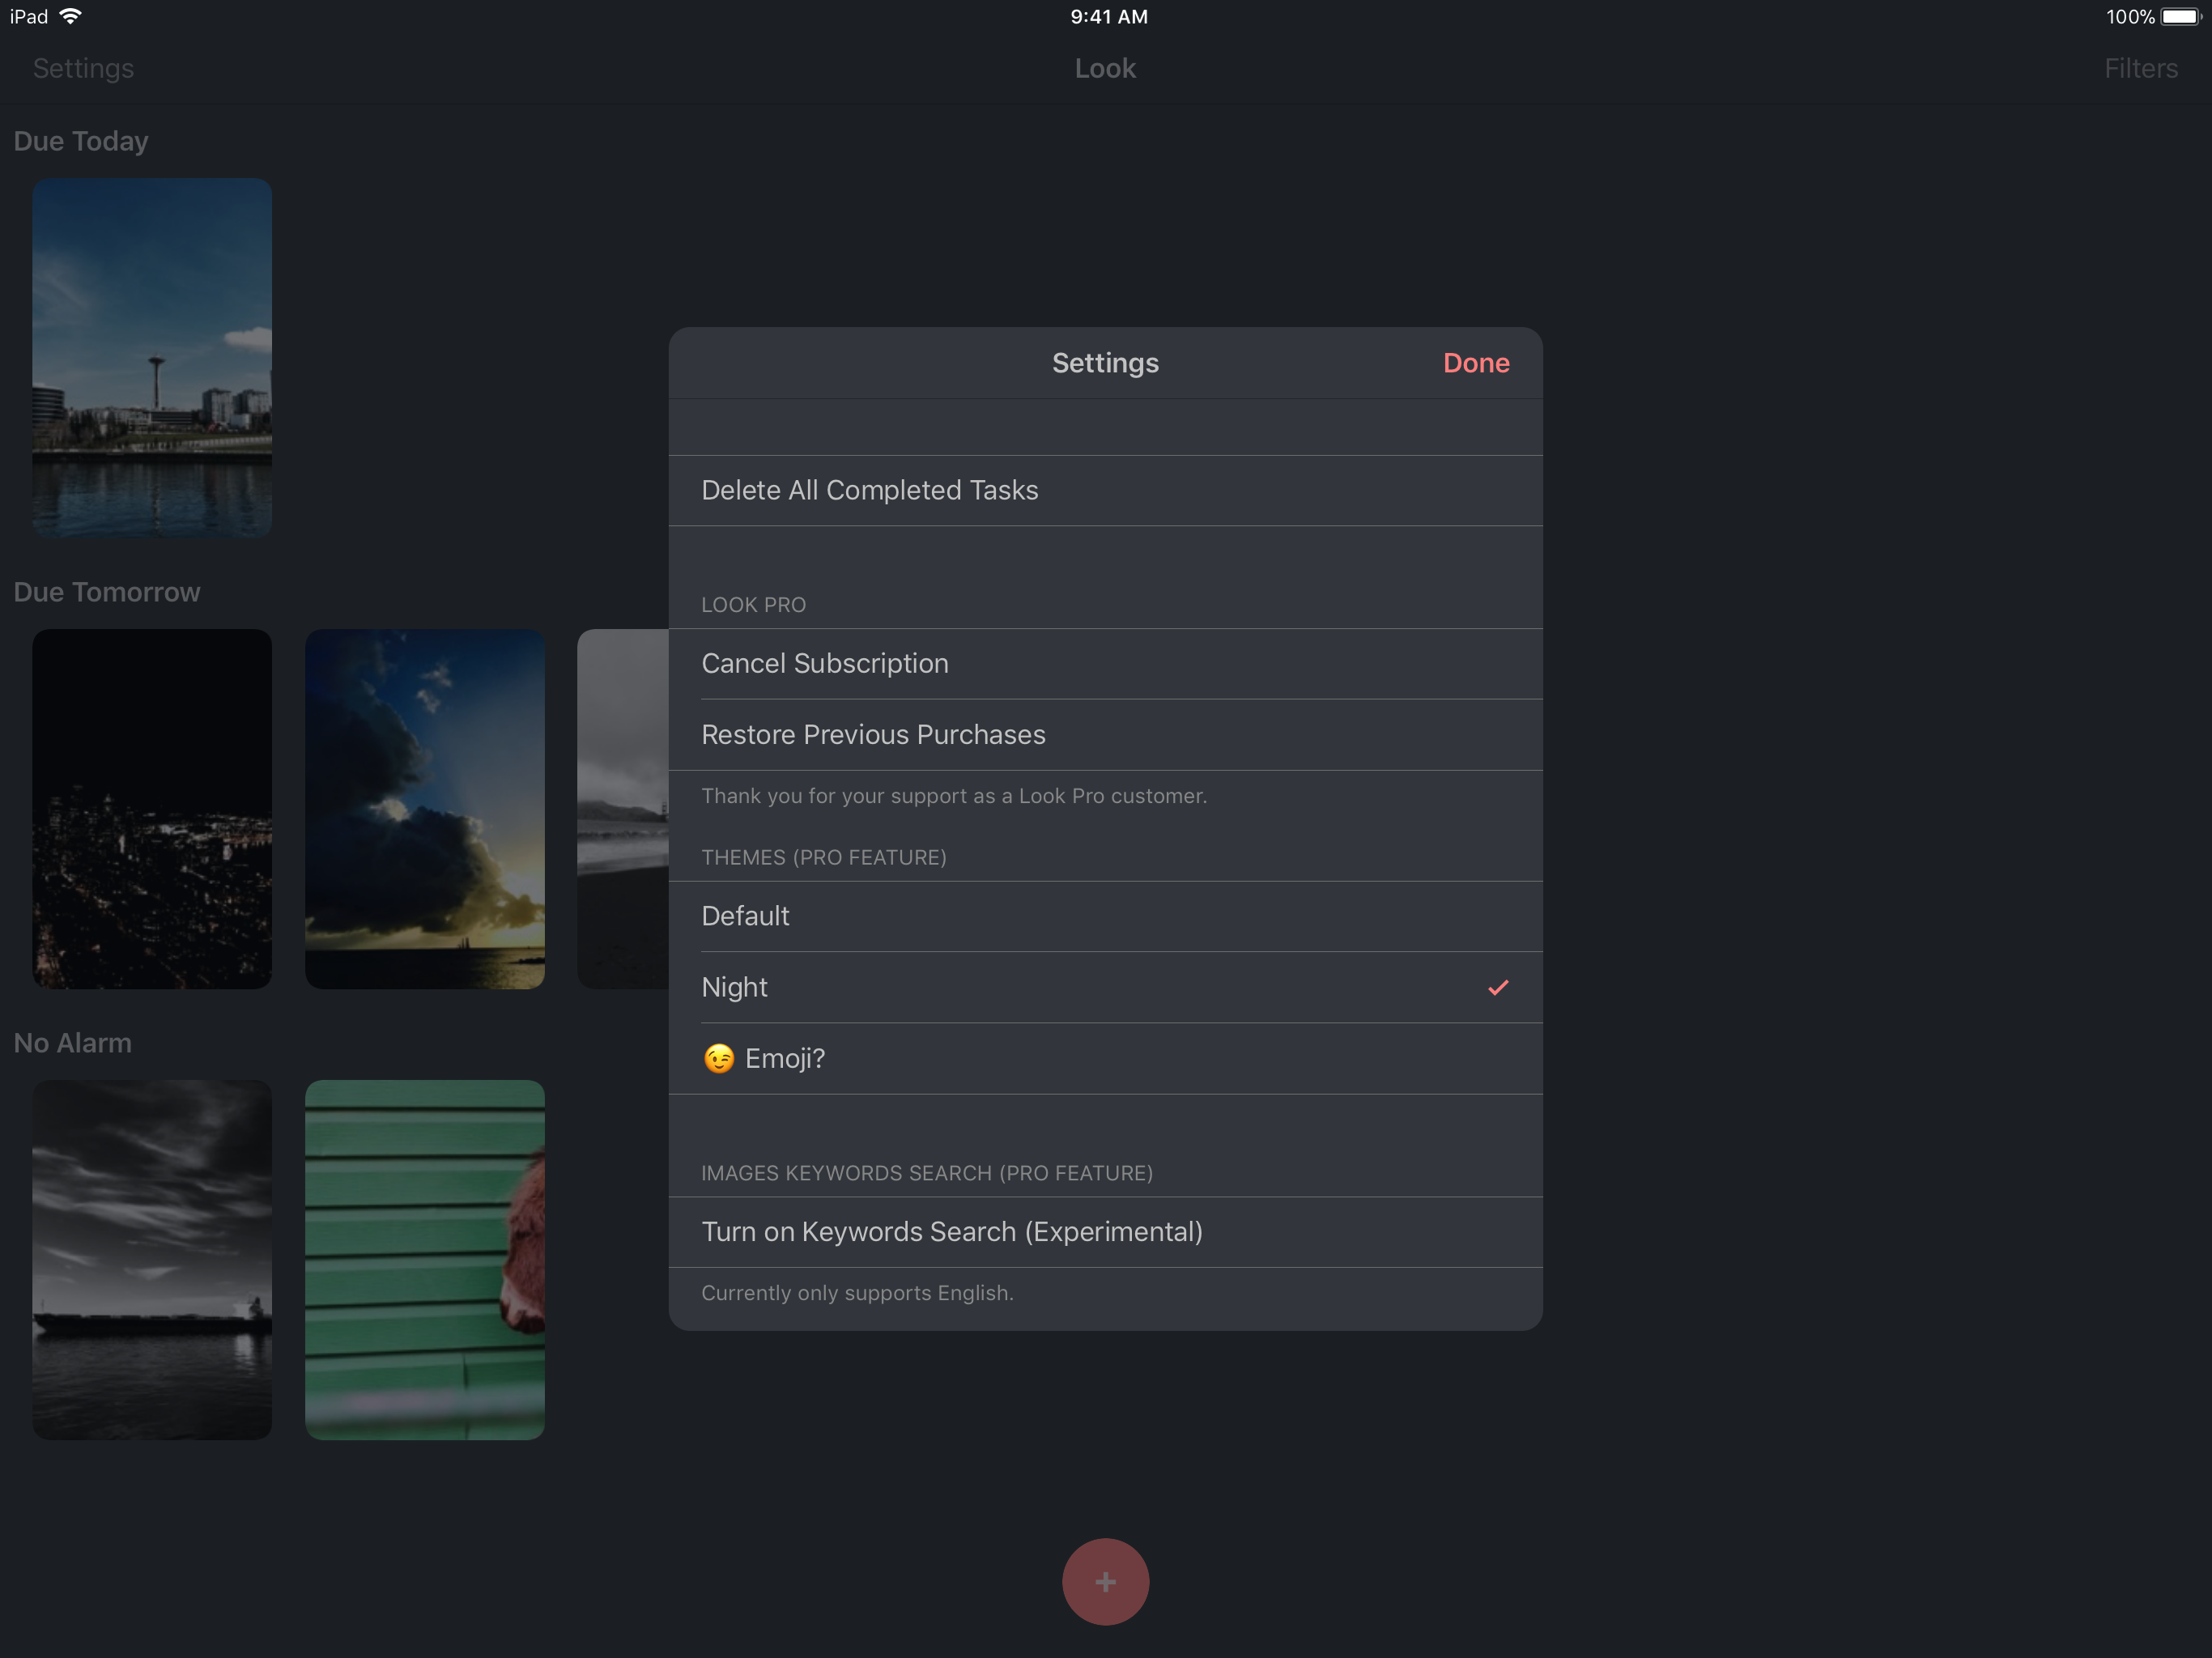The image size is (2212, 1658).
Task: Tap IMAGES KEYWORDS SEARCH header label
Action: tap(927, 1172)
